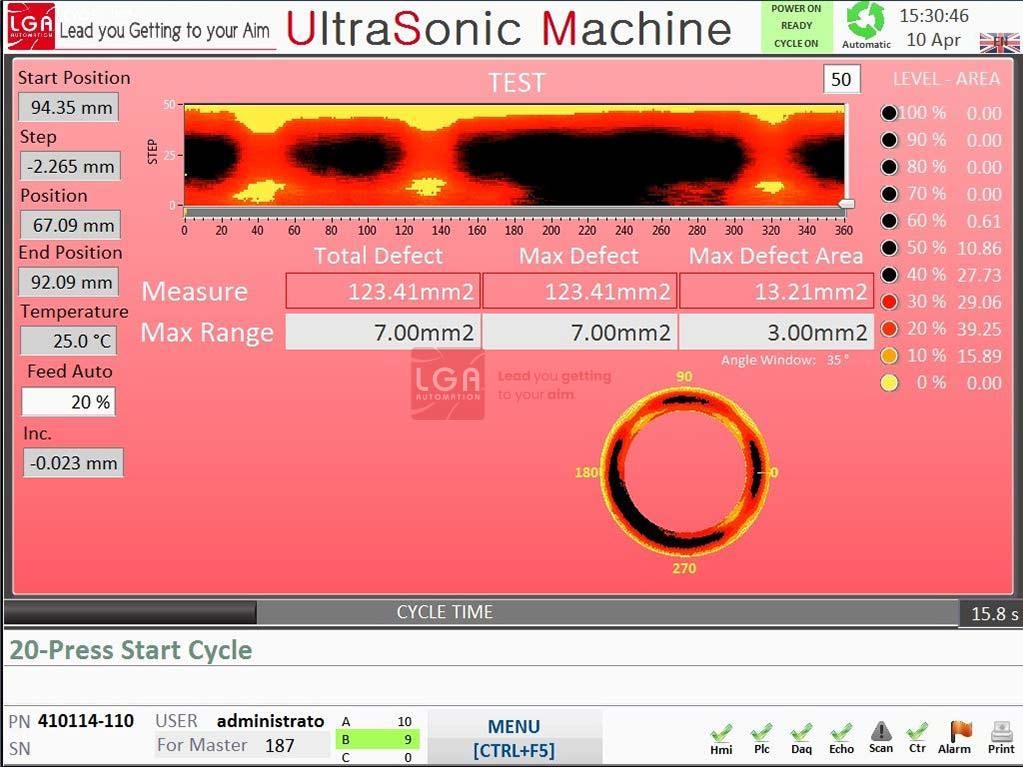Screen dimensions: 1023x767
Task: Click the Feed Auto 20 % field
Action: coord(69,402)
